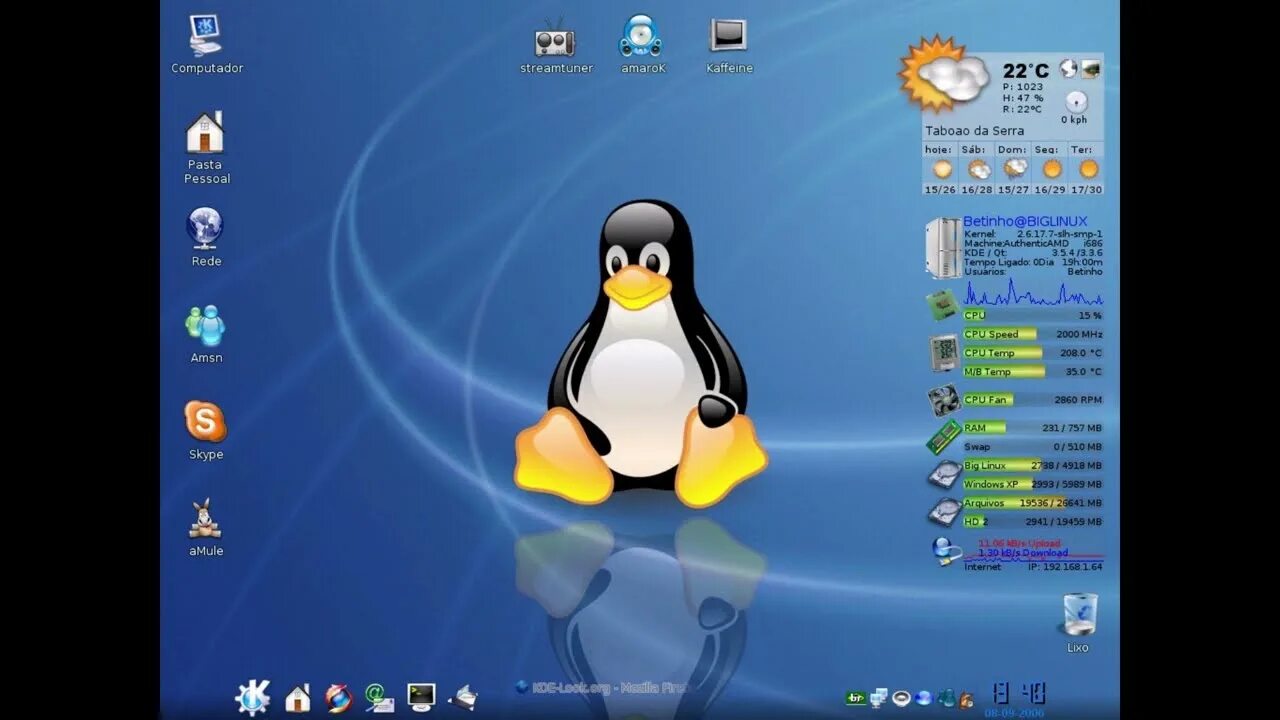Viewport: 1280px width, 720px height.
Task: Click the scanner-like icon in the panel
Action: (x=463, y=697)
